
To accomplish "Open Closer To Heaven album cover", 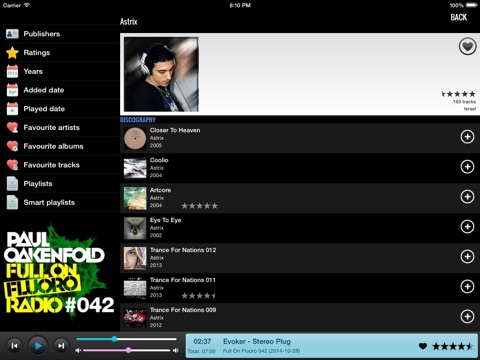I will coord(135,138).
